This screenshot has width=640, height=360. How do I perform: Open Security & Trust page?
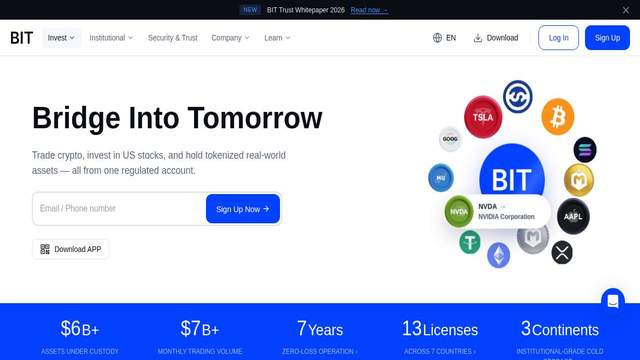[x=173, y=38]
